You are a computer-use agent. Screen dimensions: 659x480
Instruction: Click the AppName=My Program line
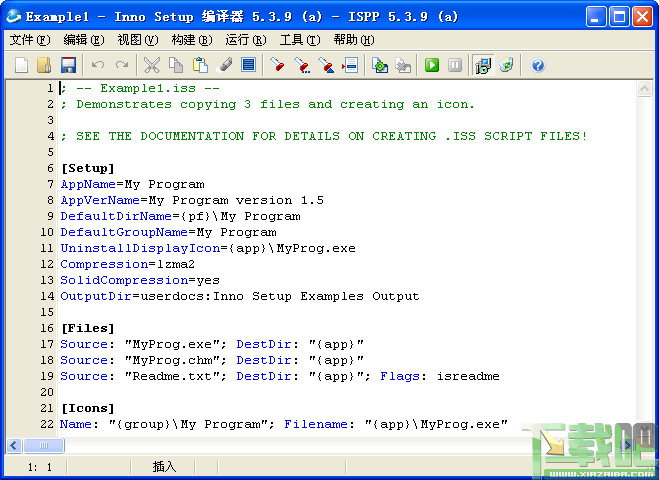pos(132,184)
